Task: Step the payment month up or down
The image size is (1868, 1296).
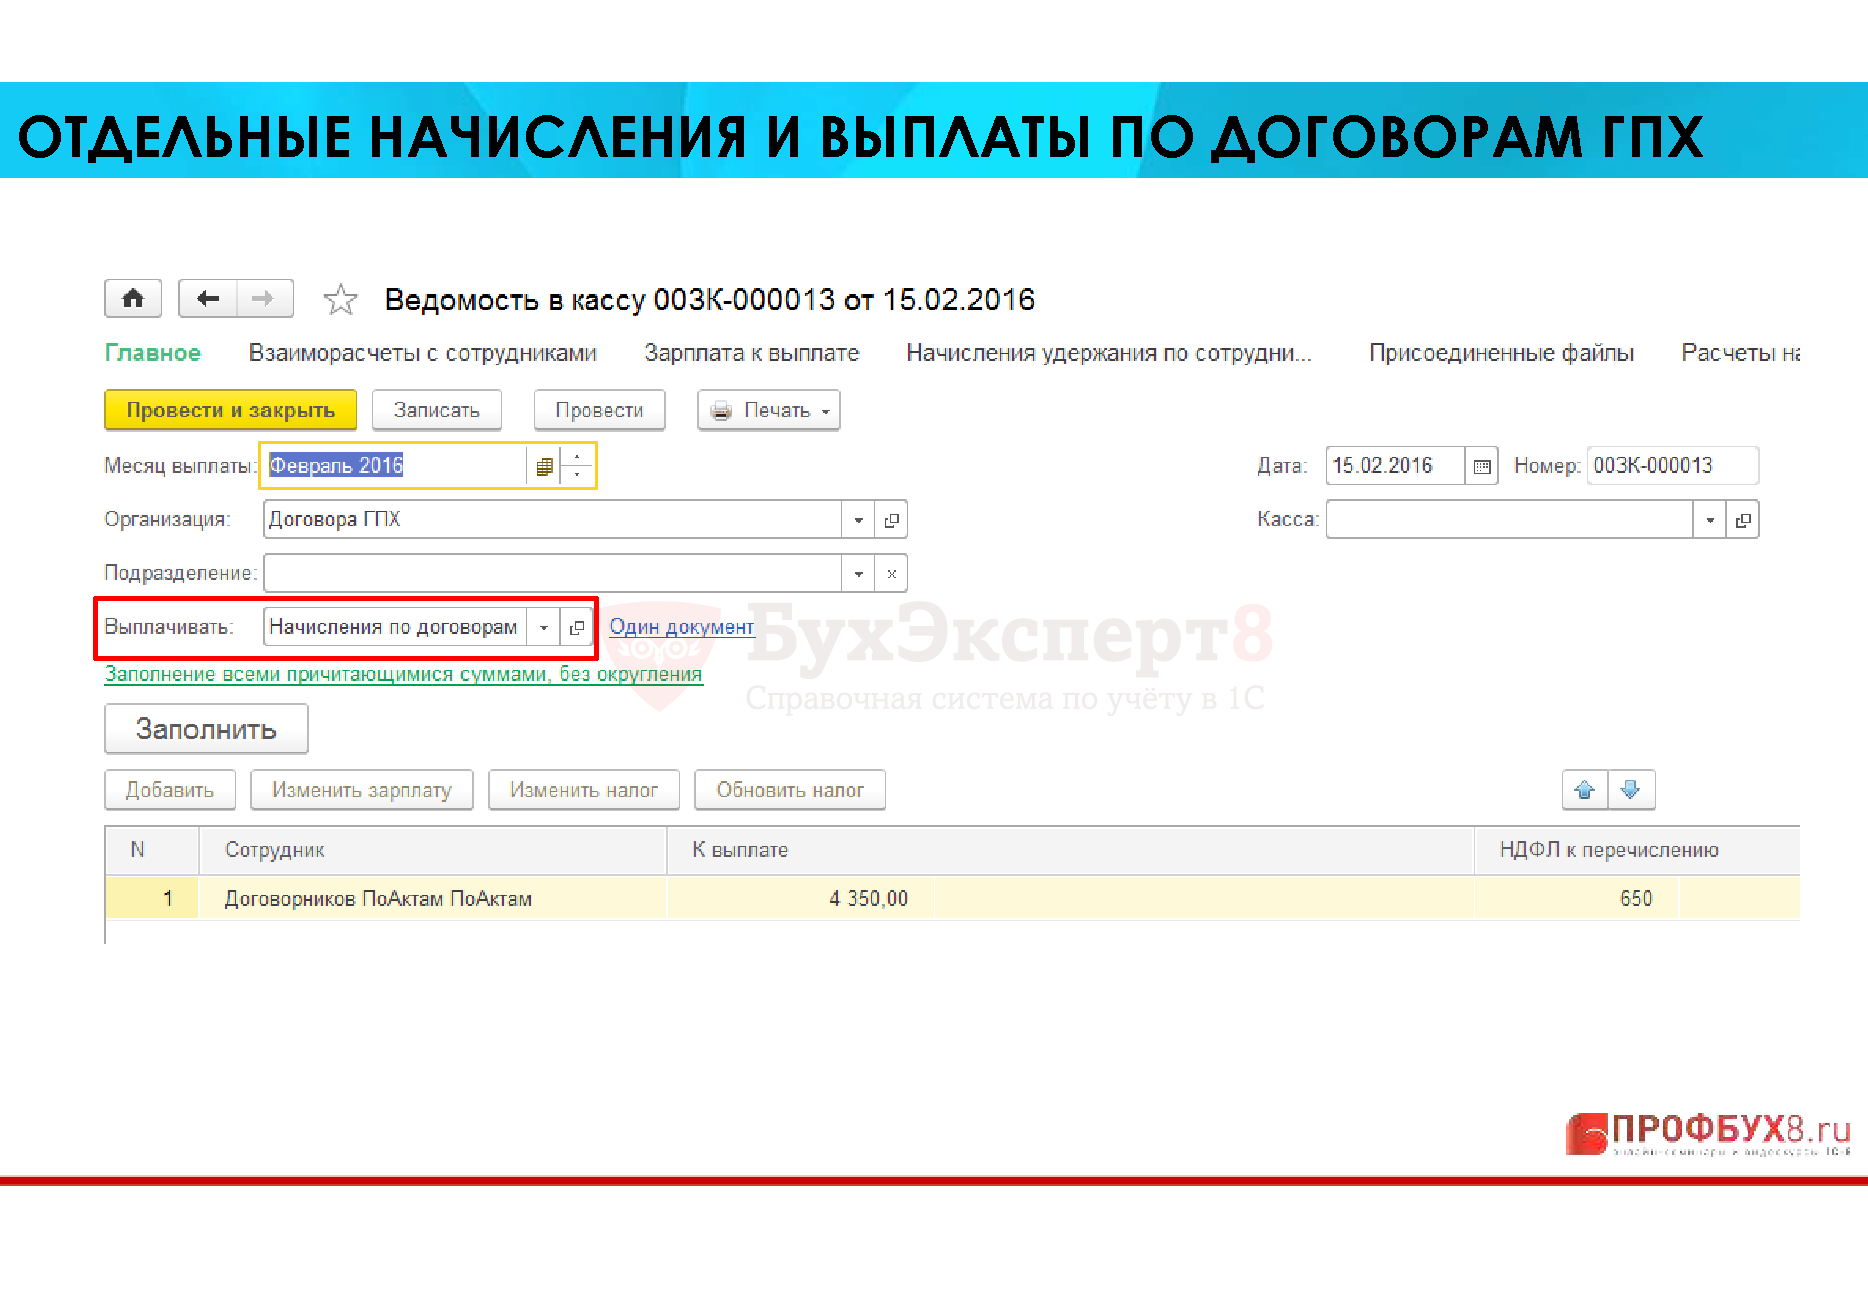Action: tap(577, 466)
